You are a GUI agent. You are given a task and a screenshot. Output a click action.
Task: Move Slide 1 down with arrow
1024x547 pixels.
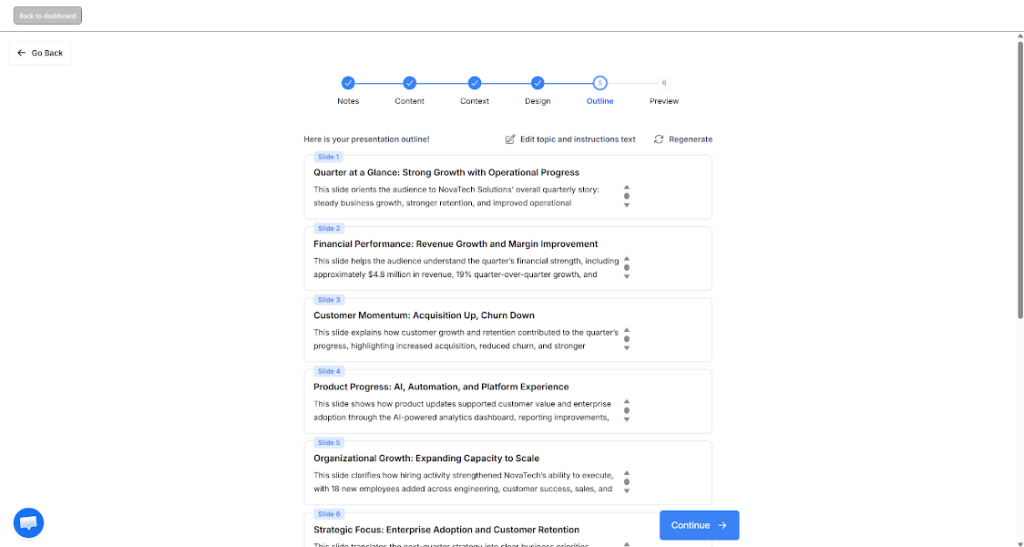(x=626, y=205)
